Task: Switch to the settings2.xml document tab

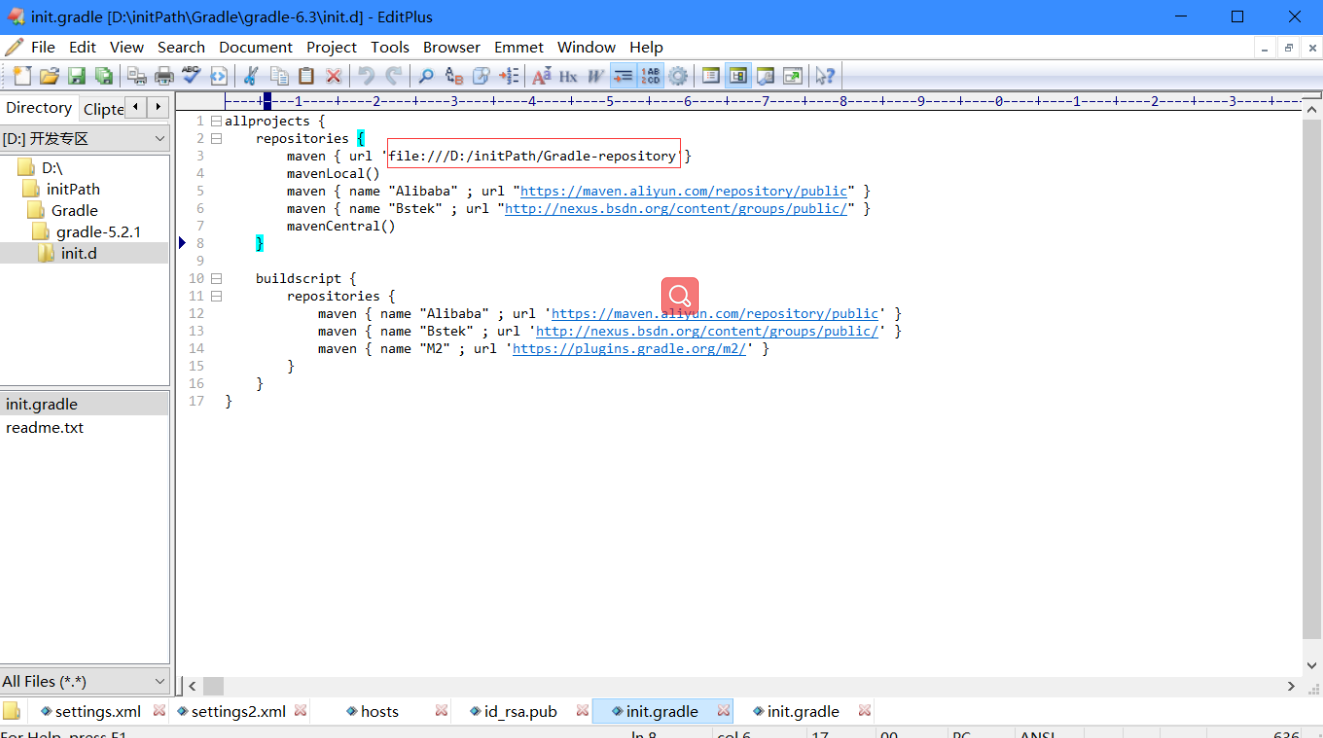Action: pos(238,712)
